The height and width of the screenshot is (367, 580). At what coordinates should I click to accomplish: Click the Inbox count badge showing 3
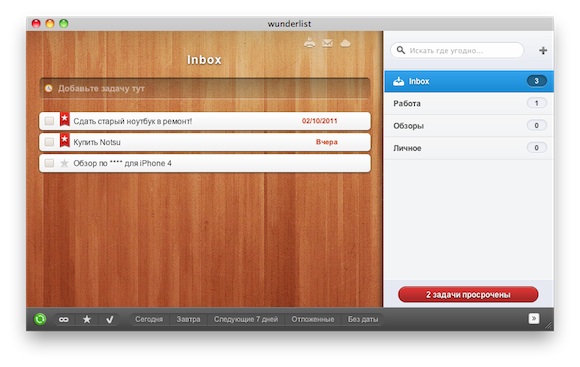(536, 81)
